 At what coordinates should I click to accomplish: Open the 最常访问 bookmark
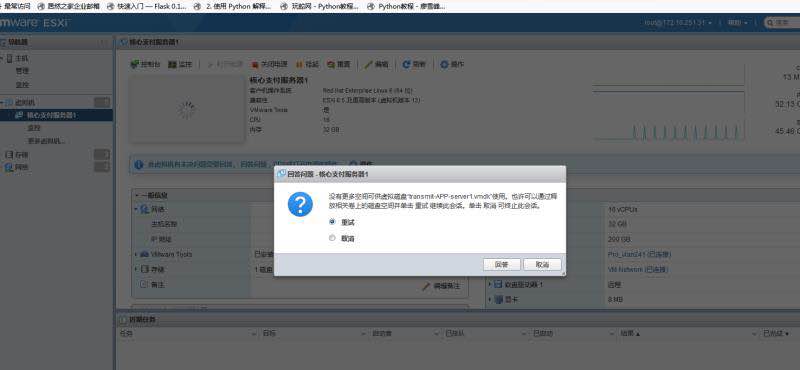[x=15, y=7]
